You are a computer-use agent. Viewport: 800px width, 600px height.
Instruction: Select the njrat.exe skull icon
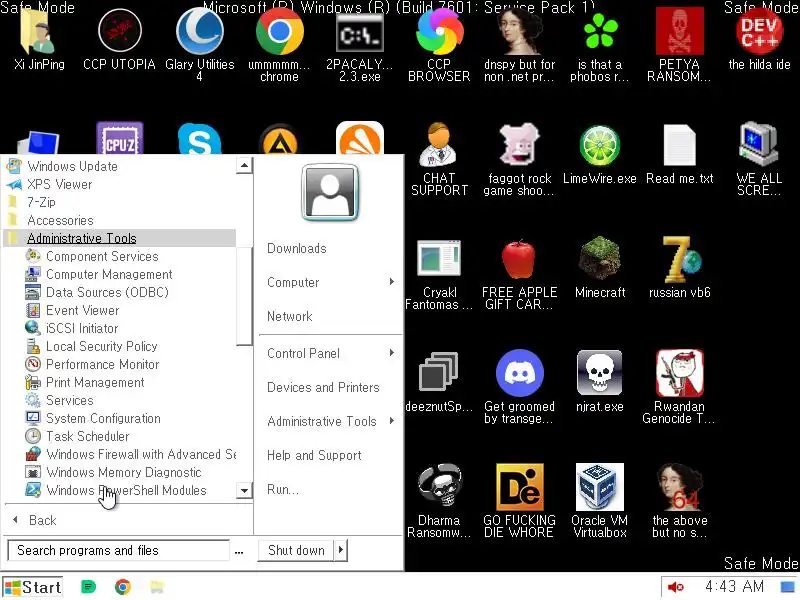coord(600,373)
